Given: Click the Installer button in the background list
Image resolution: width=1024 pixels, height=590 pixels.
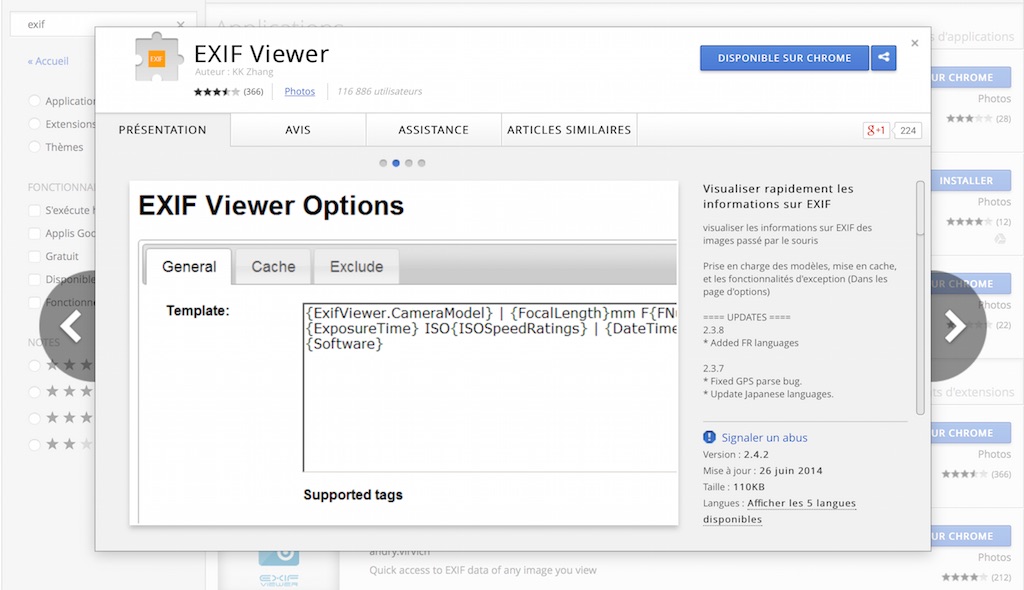Looking at the screenshot, I should pos(966,180).
